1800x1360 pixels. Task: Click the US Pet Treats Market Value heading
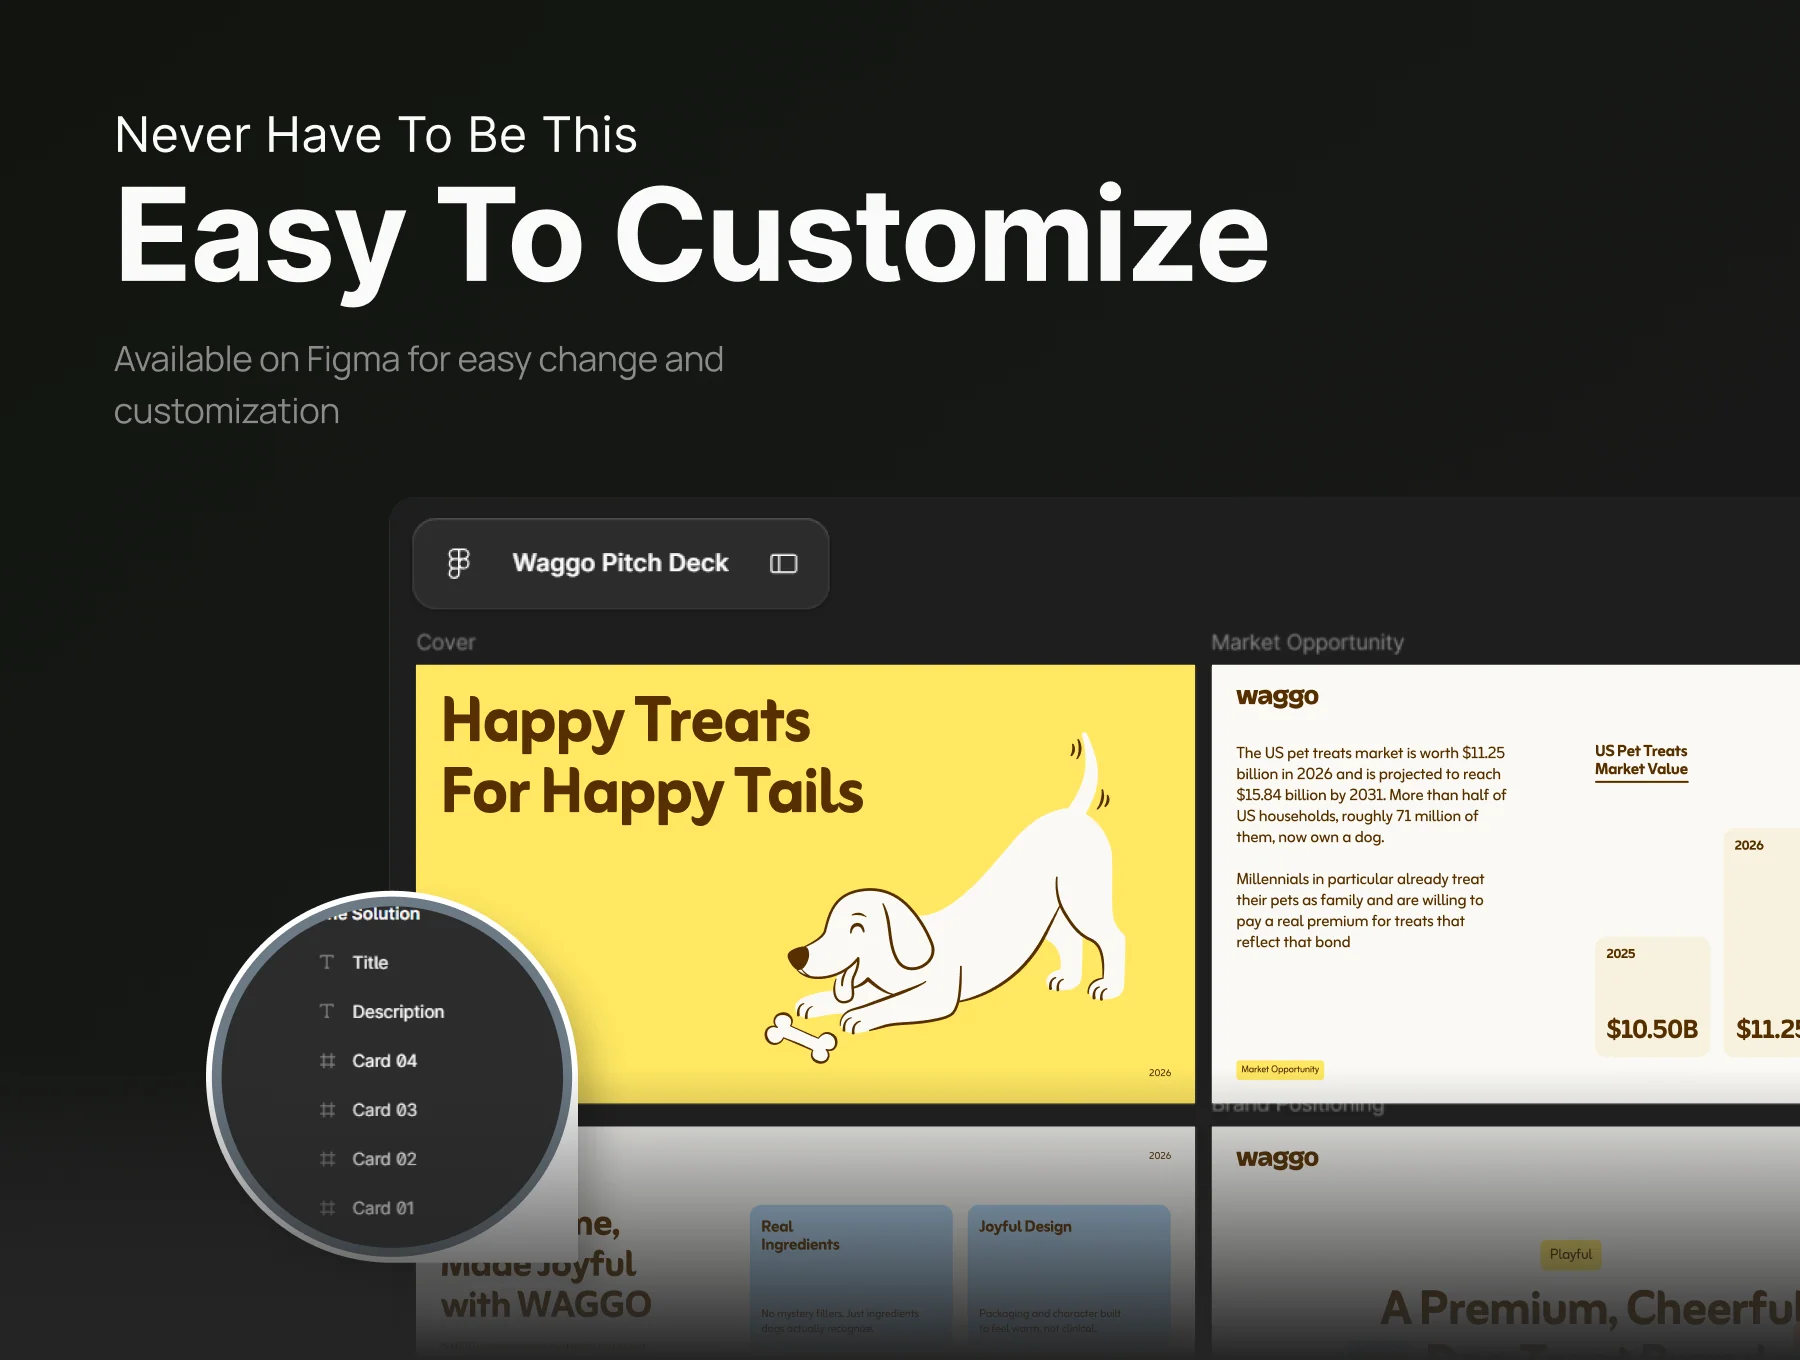point(1641,760)
